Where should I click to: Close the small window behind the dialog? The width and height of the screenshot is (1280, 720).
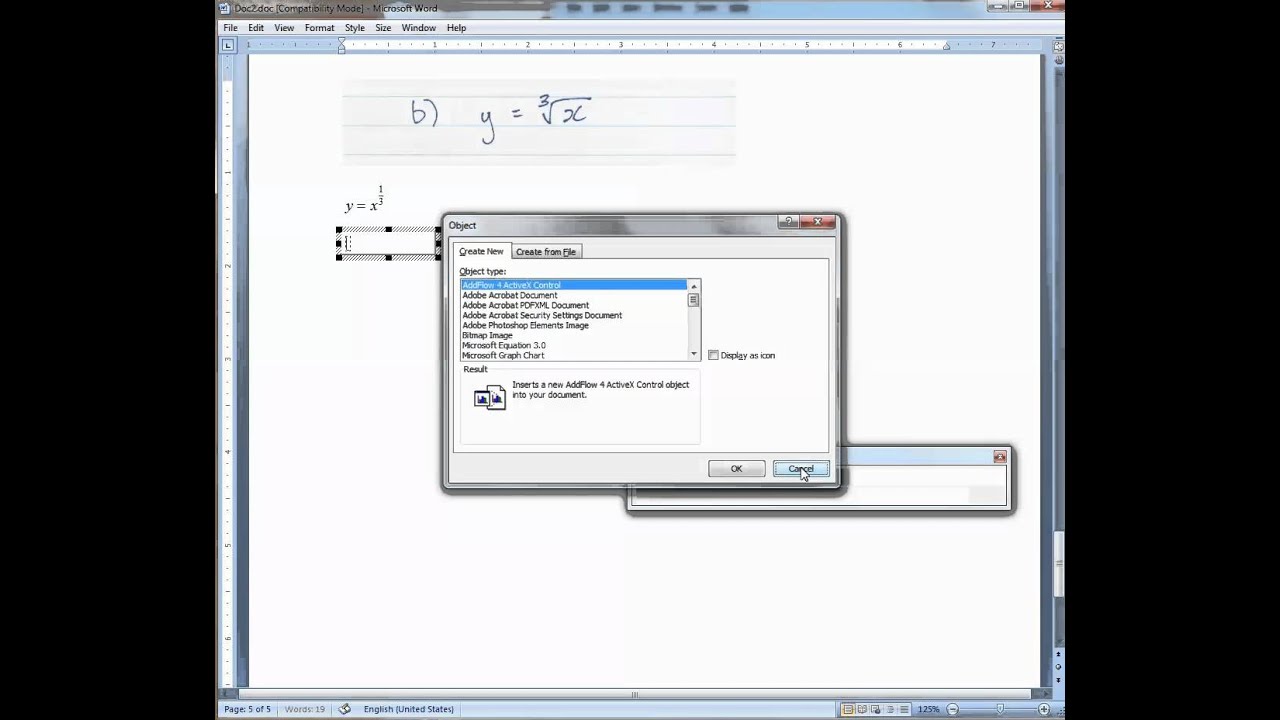[999, 456]
